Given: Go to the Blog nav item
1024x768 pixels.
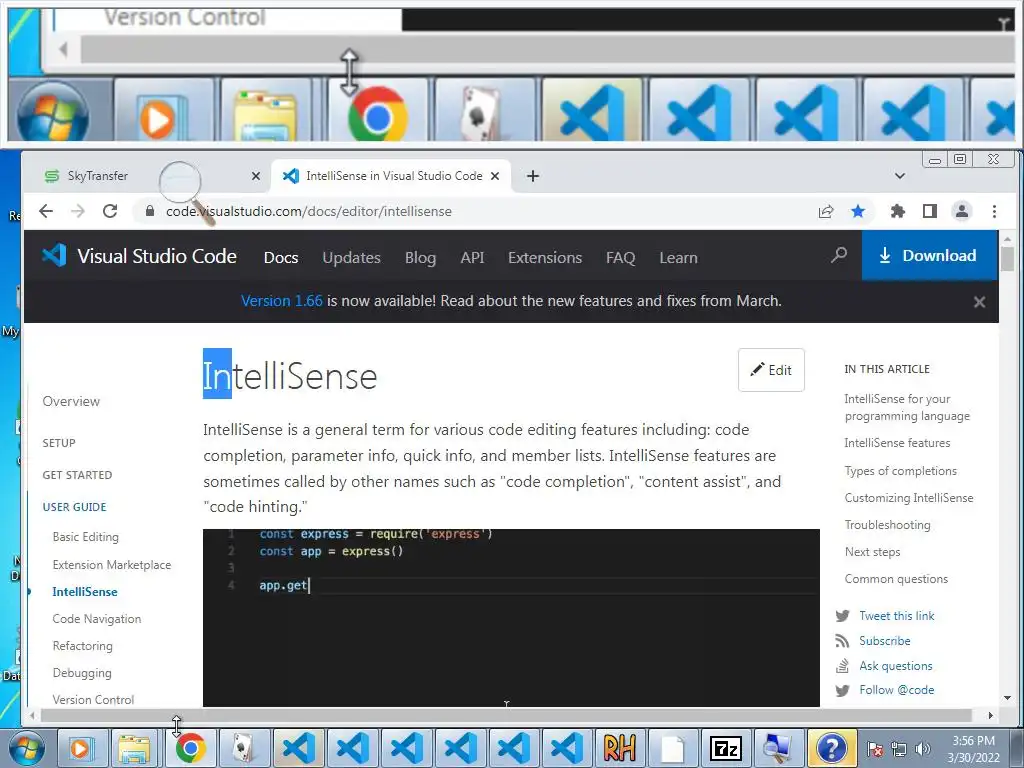Looking at the screenshot, I should pyautogui.click(x=420, y=257).
